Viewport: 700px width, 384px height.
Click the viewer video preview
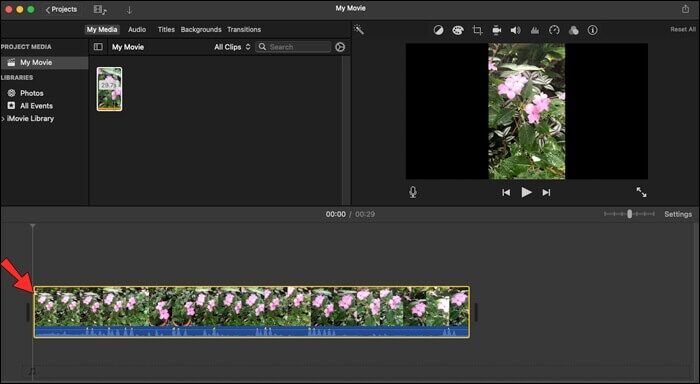tap(526, 111)
